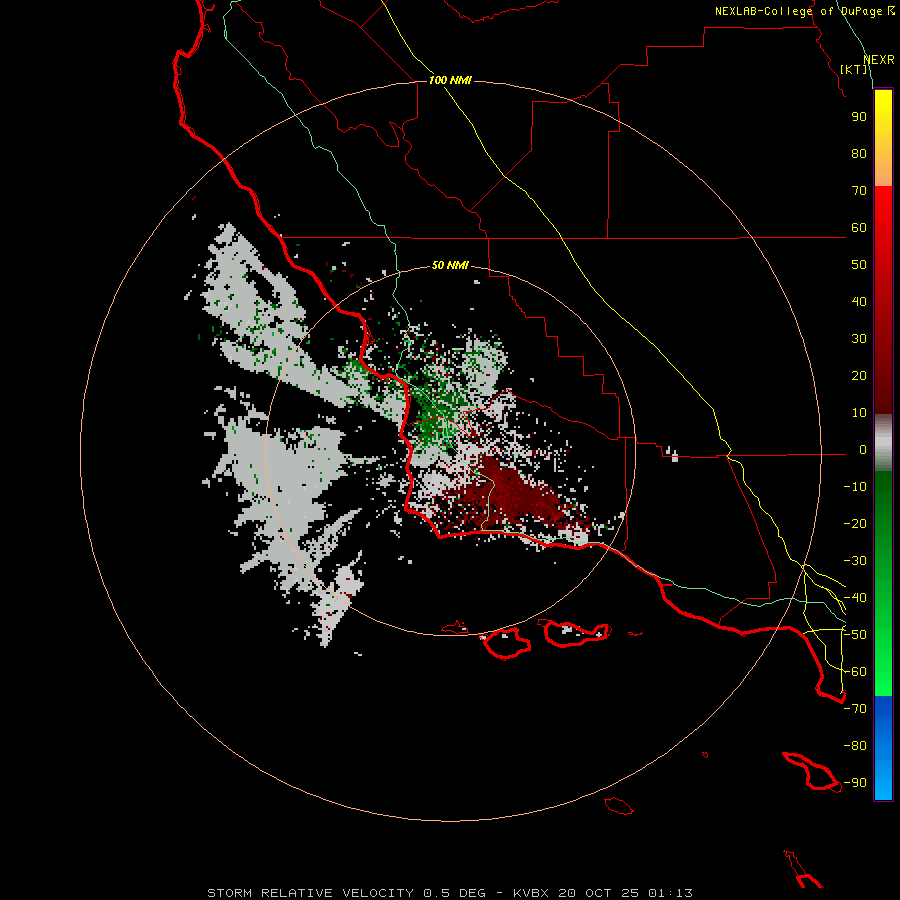900x900 pixels.
Task: Click the -20 value on velocity scale
Action: pyautogui.click(x=855, y=523)
